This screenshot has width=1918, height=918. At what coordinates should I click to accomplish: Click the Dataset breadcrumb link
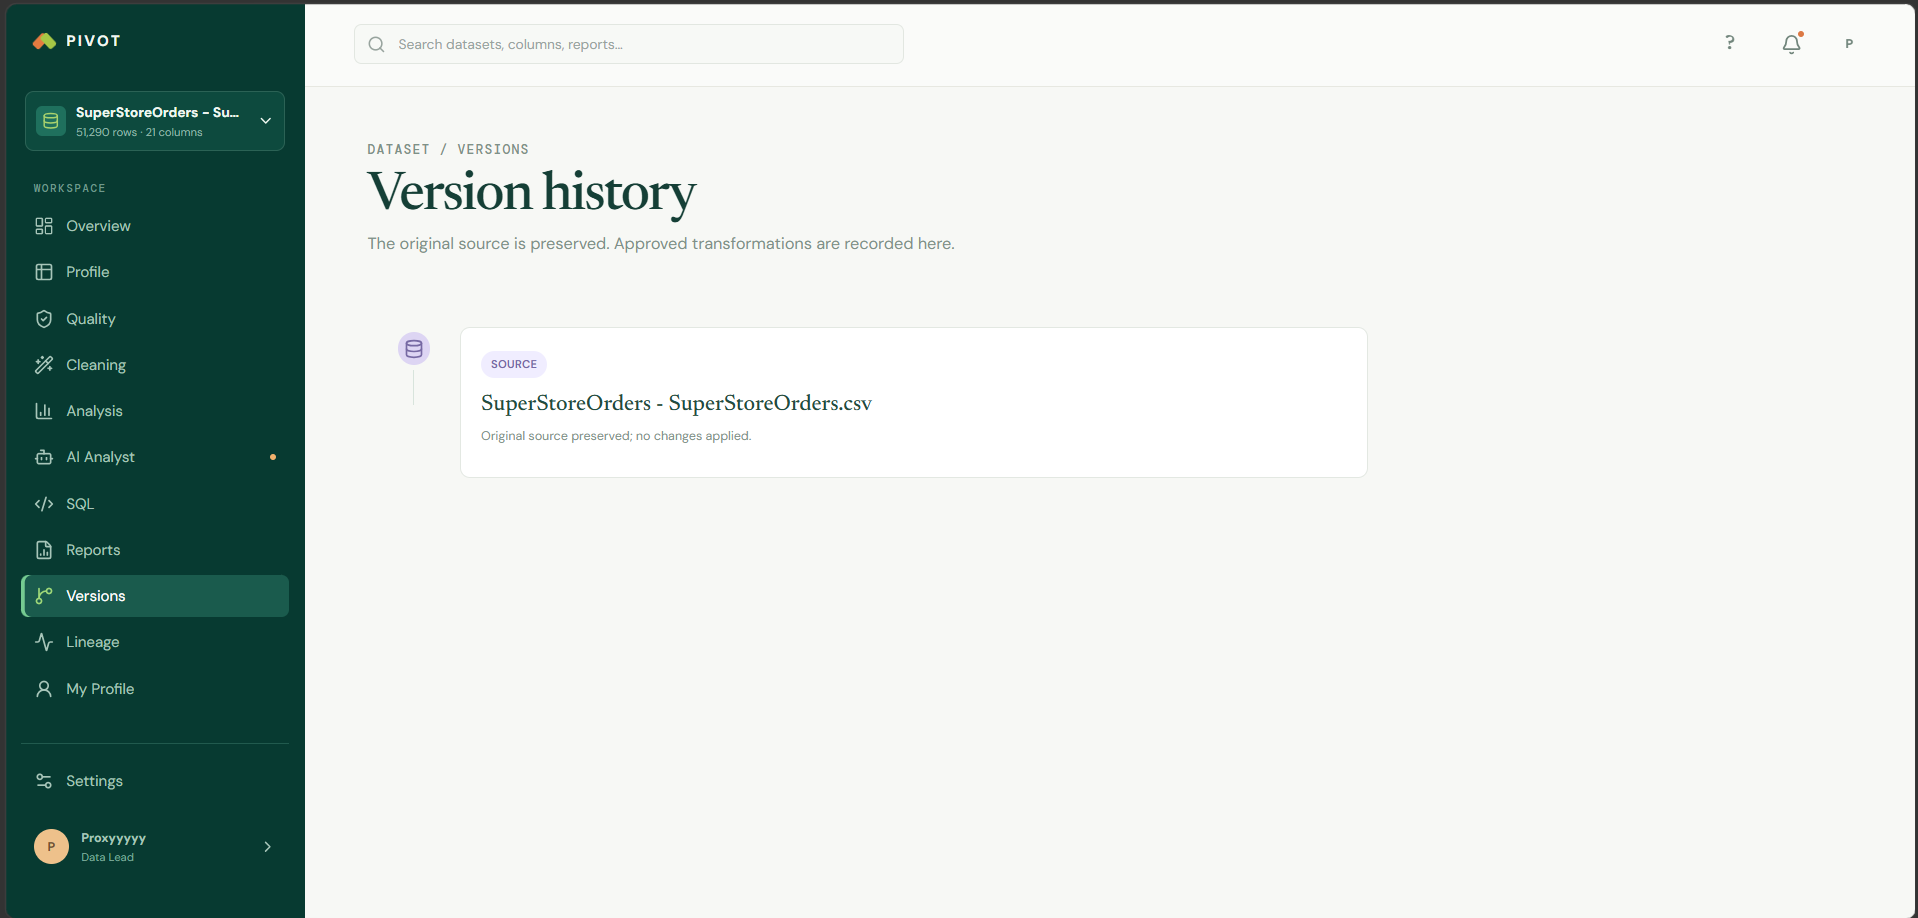(x=398, y=149)
